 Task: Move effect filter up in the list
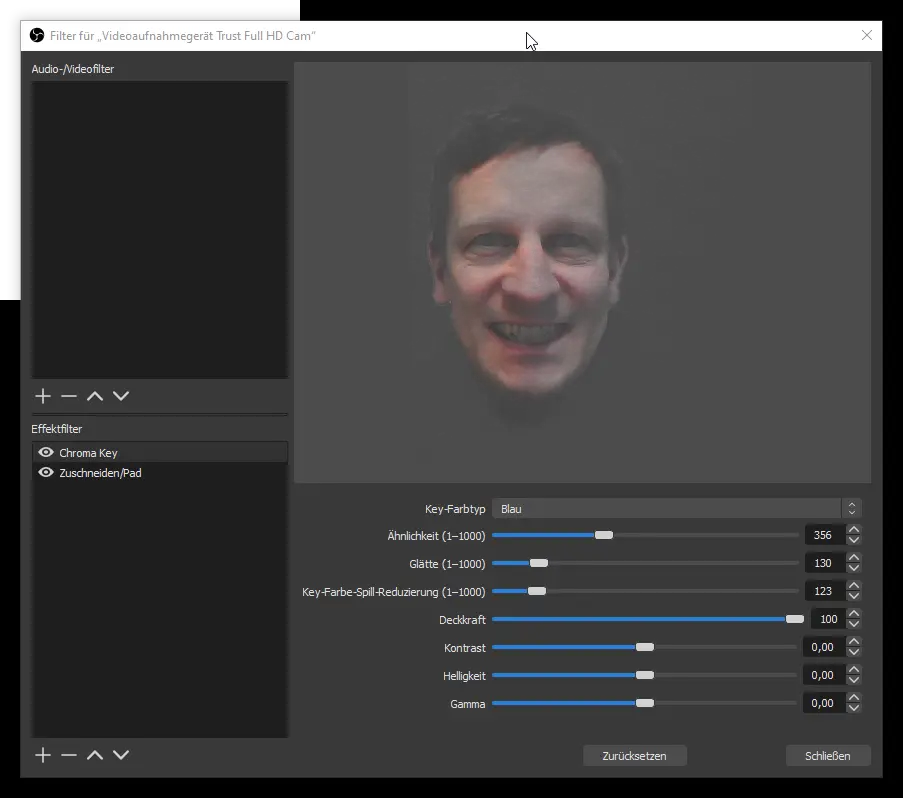[x=95, y=755]
